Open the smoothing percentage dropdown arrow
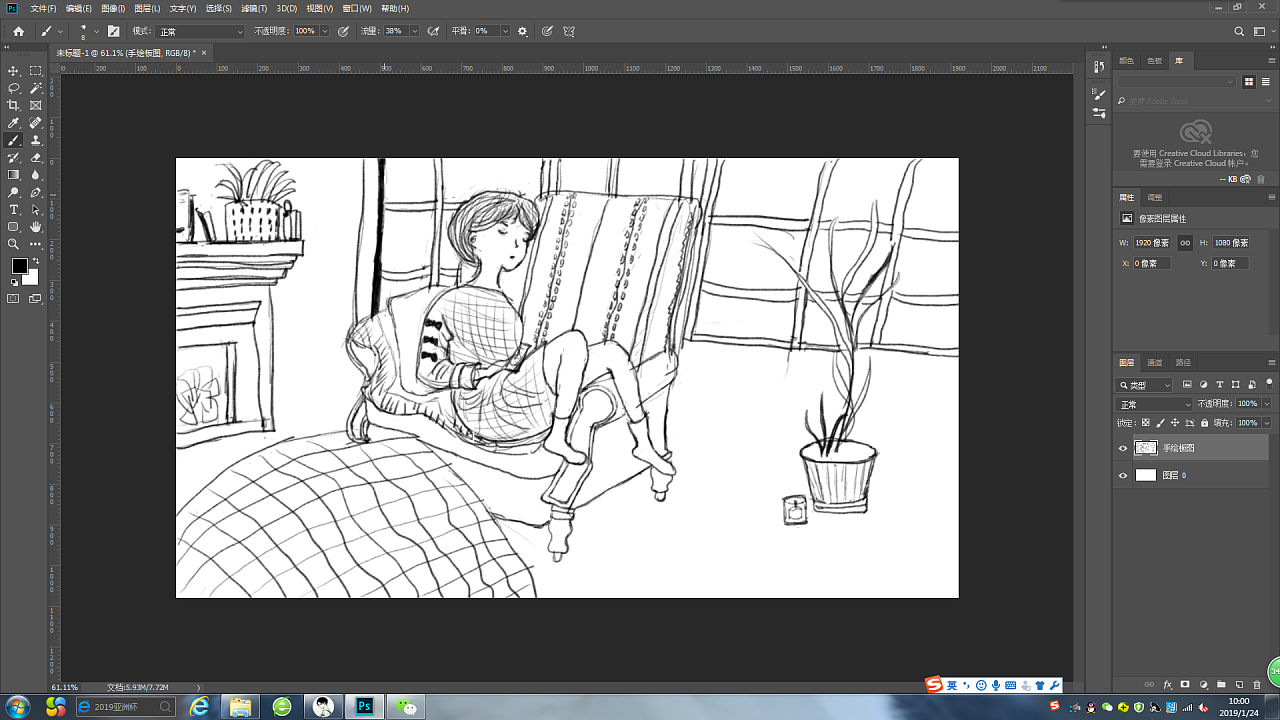Viewport: 1280px width, 720px height. tap(504, 31)
